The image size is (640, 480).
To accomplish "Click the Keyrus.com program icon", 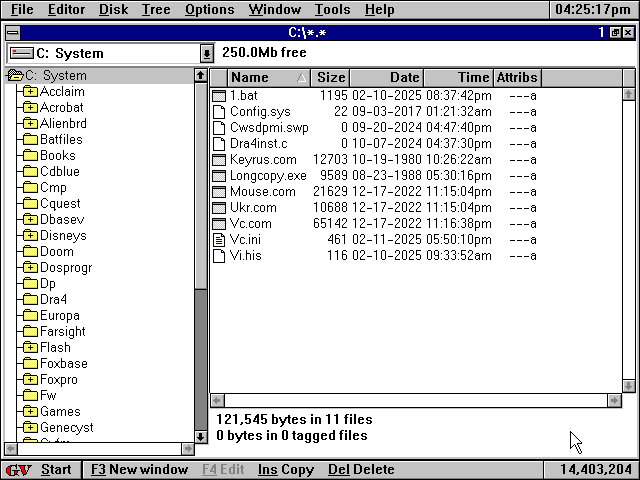I will tap(220, 160).
